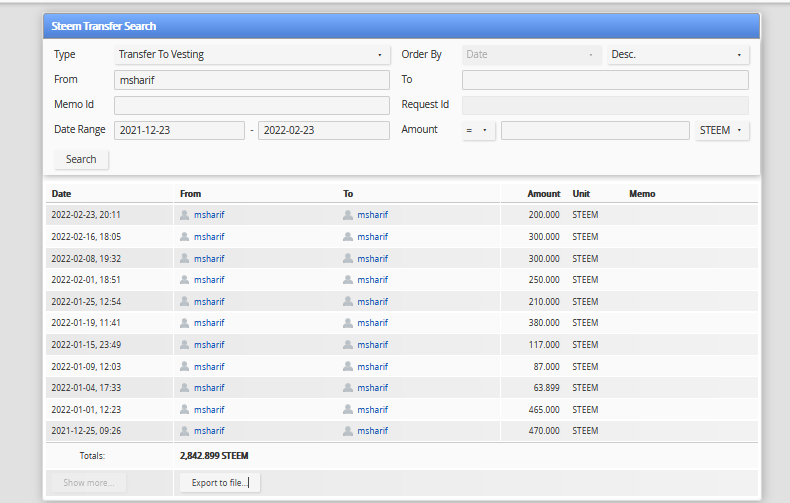Click the Show more button
Viewport: 790px width, 503px height.
pos(89,482)
